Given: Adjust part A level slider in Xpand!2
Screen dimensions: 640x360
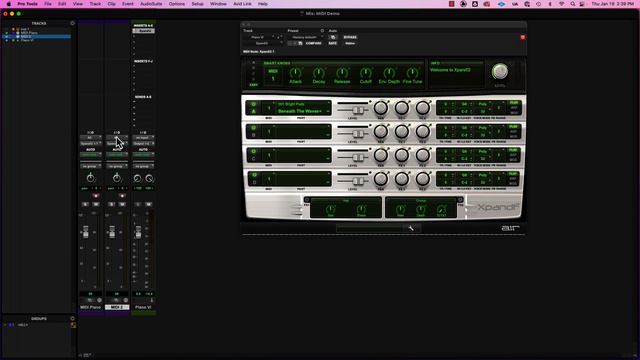Looking at the screenshot, I should pyautogui.click(x=358, y=110).
